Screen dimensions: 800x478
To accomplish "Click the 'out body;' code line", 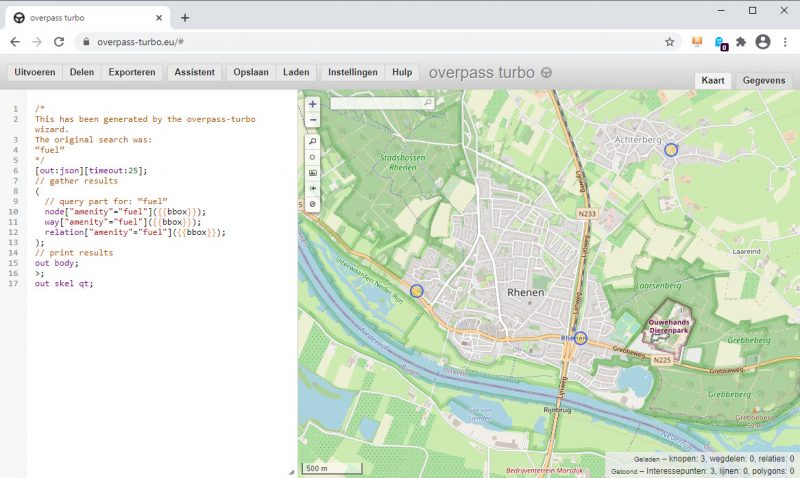I will (57, 263).
